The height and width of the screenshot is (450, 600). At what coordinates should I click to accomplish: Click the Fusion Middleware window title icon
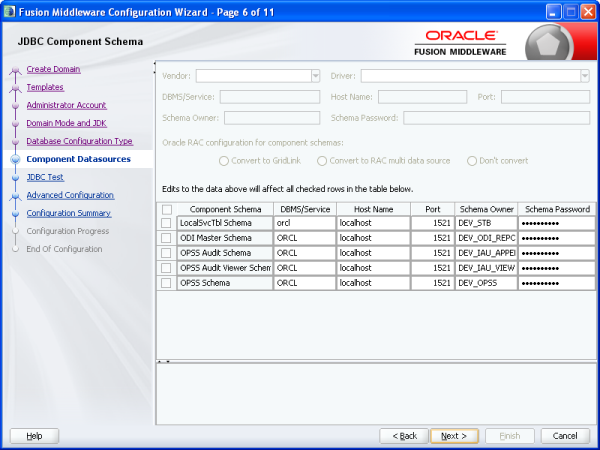click(x=11, y=10)
